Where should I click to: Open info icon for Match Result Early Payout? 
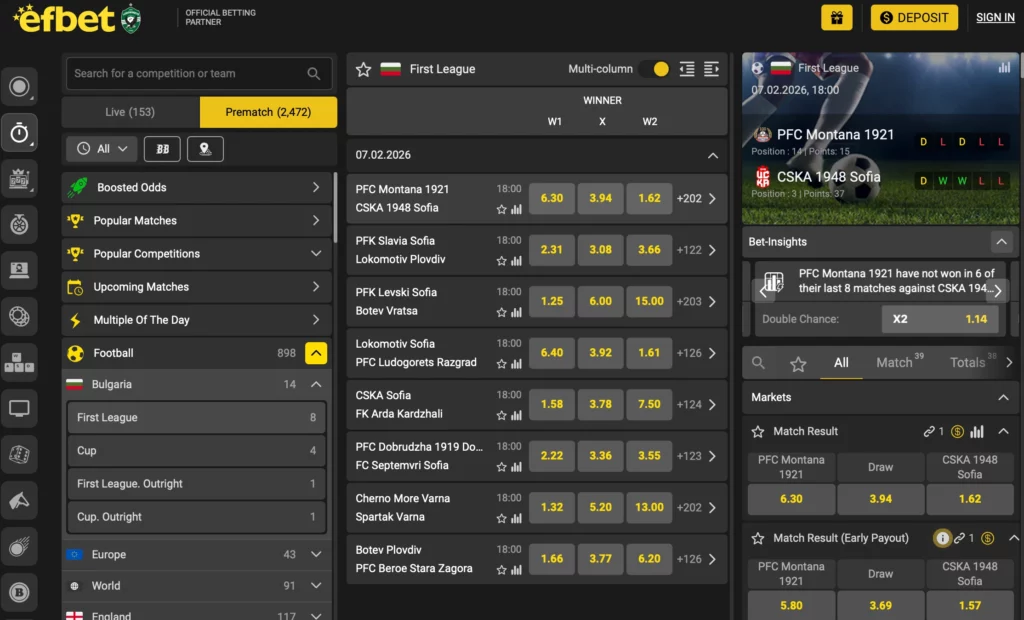coord(942,538)
